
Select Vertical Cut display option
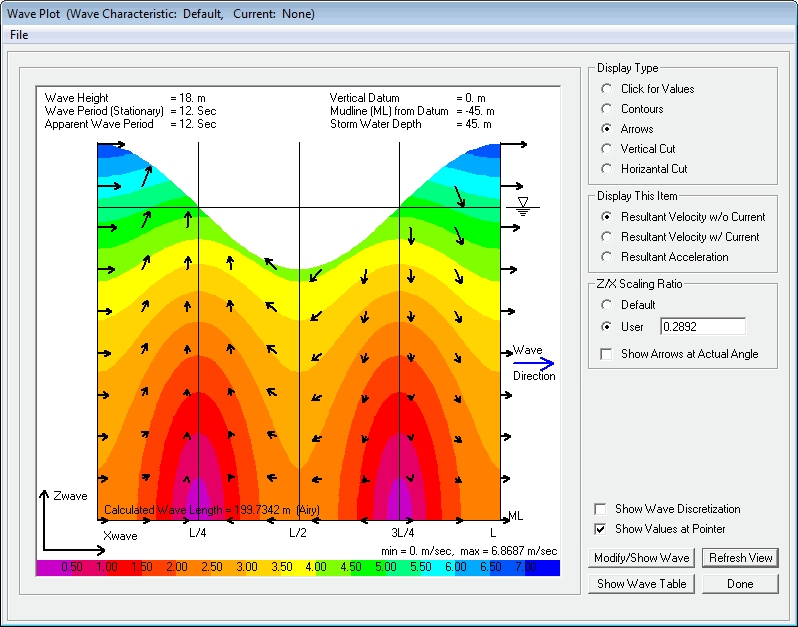606,149
